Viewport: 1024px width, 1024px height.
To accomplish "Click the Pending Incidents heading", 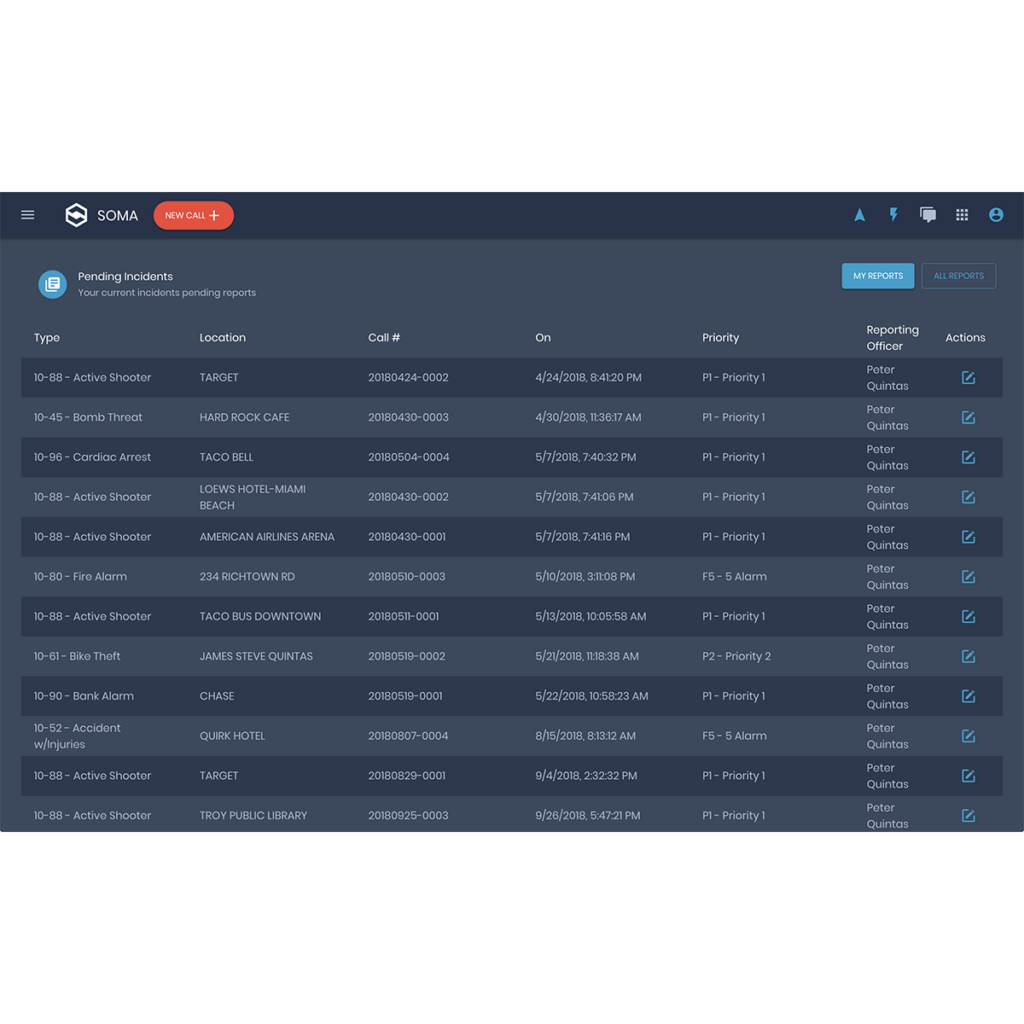I will tap(125, 276).
